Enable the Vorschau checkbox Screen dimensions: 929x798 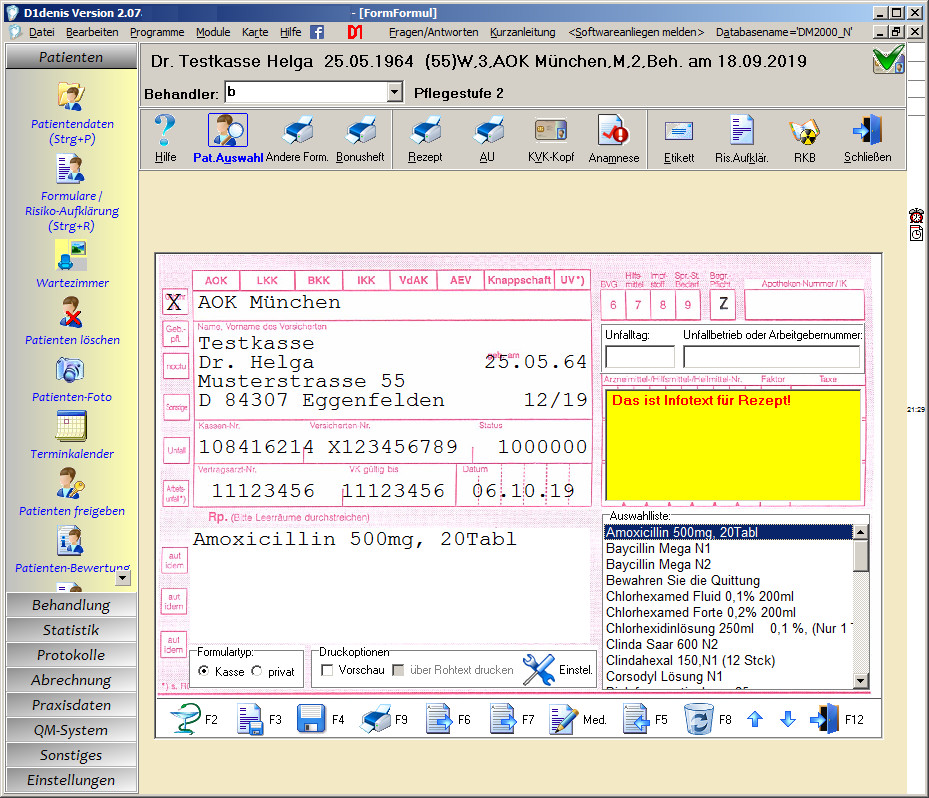[326, 670]
